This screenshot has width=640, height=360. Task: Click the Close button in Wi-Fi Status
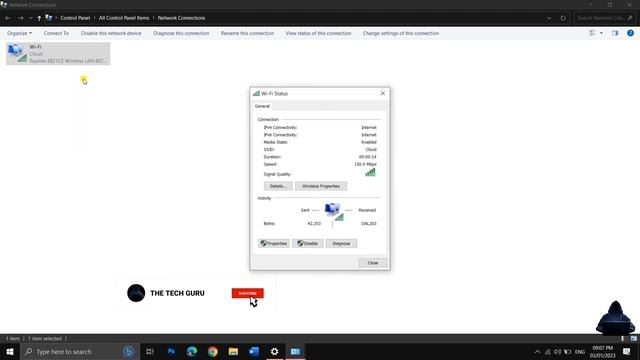[373, 263]
